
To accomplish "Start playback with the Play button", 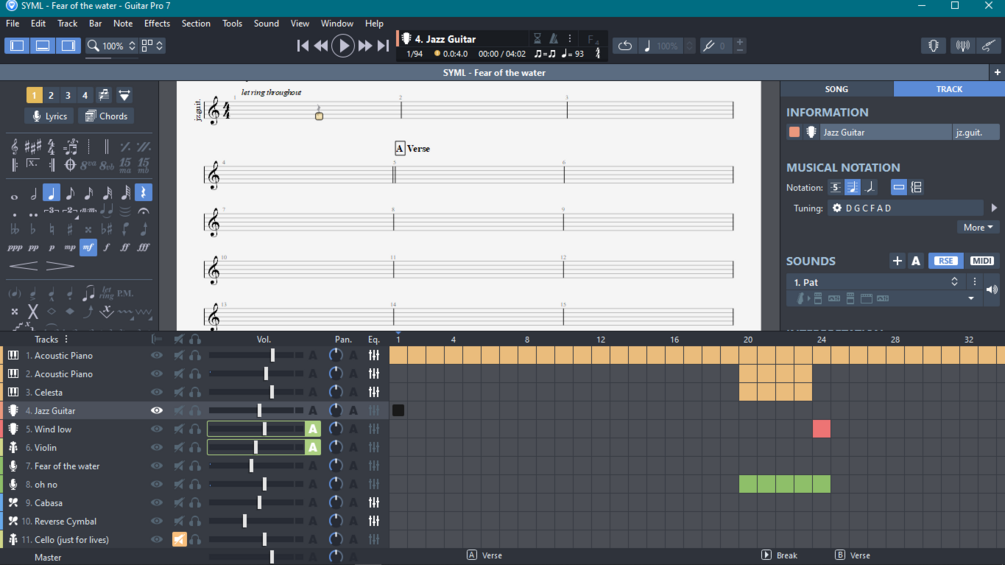I will pyautogui.click(x=343, y=45).
